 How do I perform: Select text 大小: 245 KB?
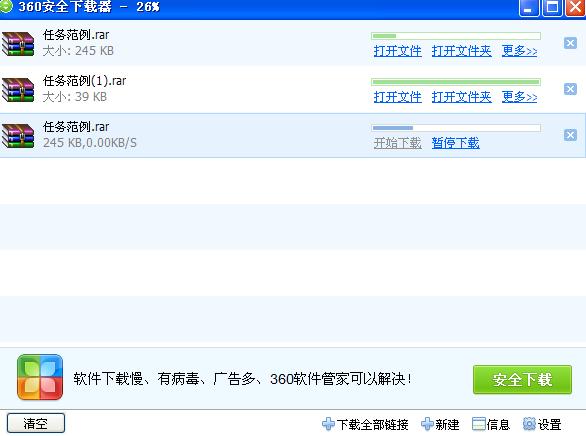coord(78,51)
